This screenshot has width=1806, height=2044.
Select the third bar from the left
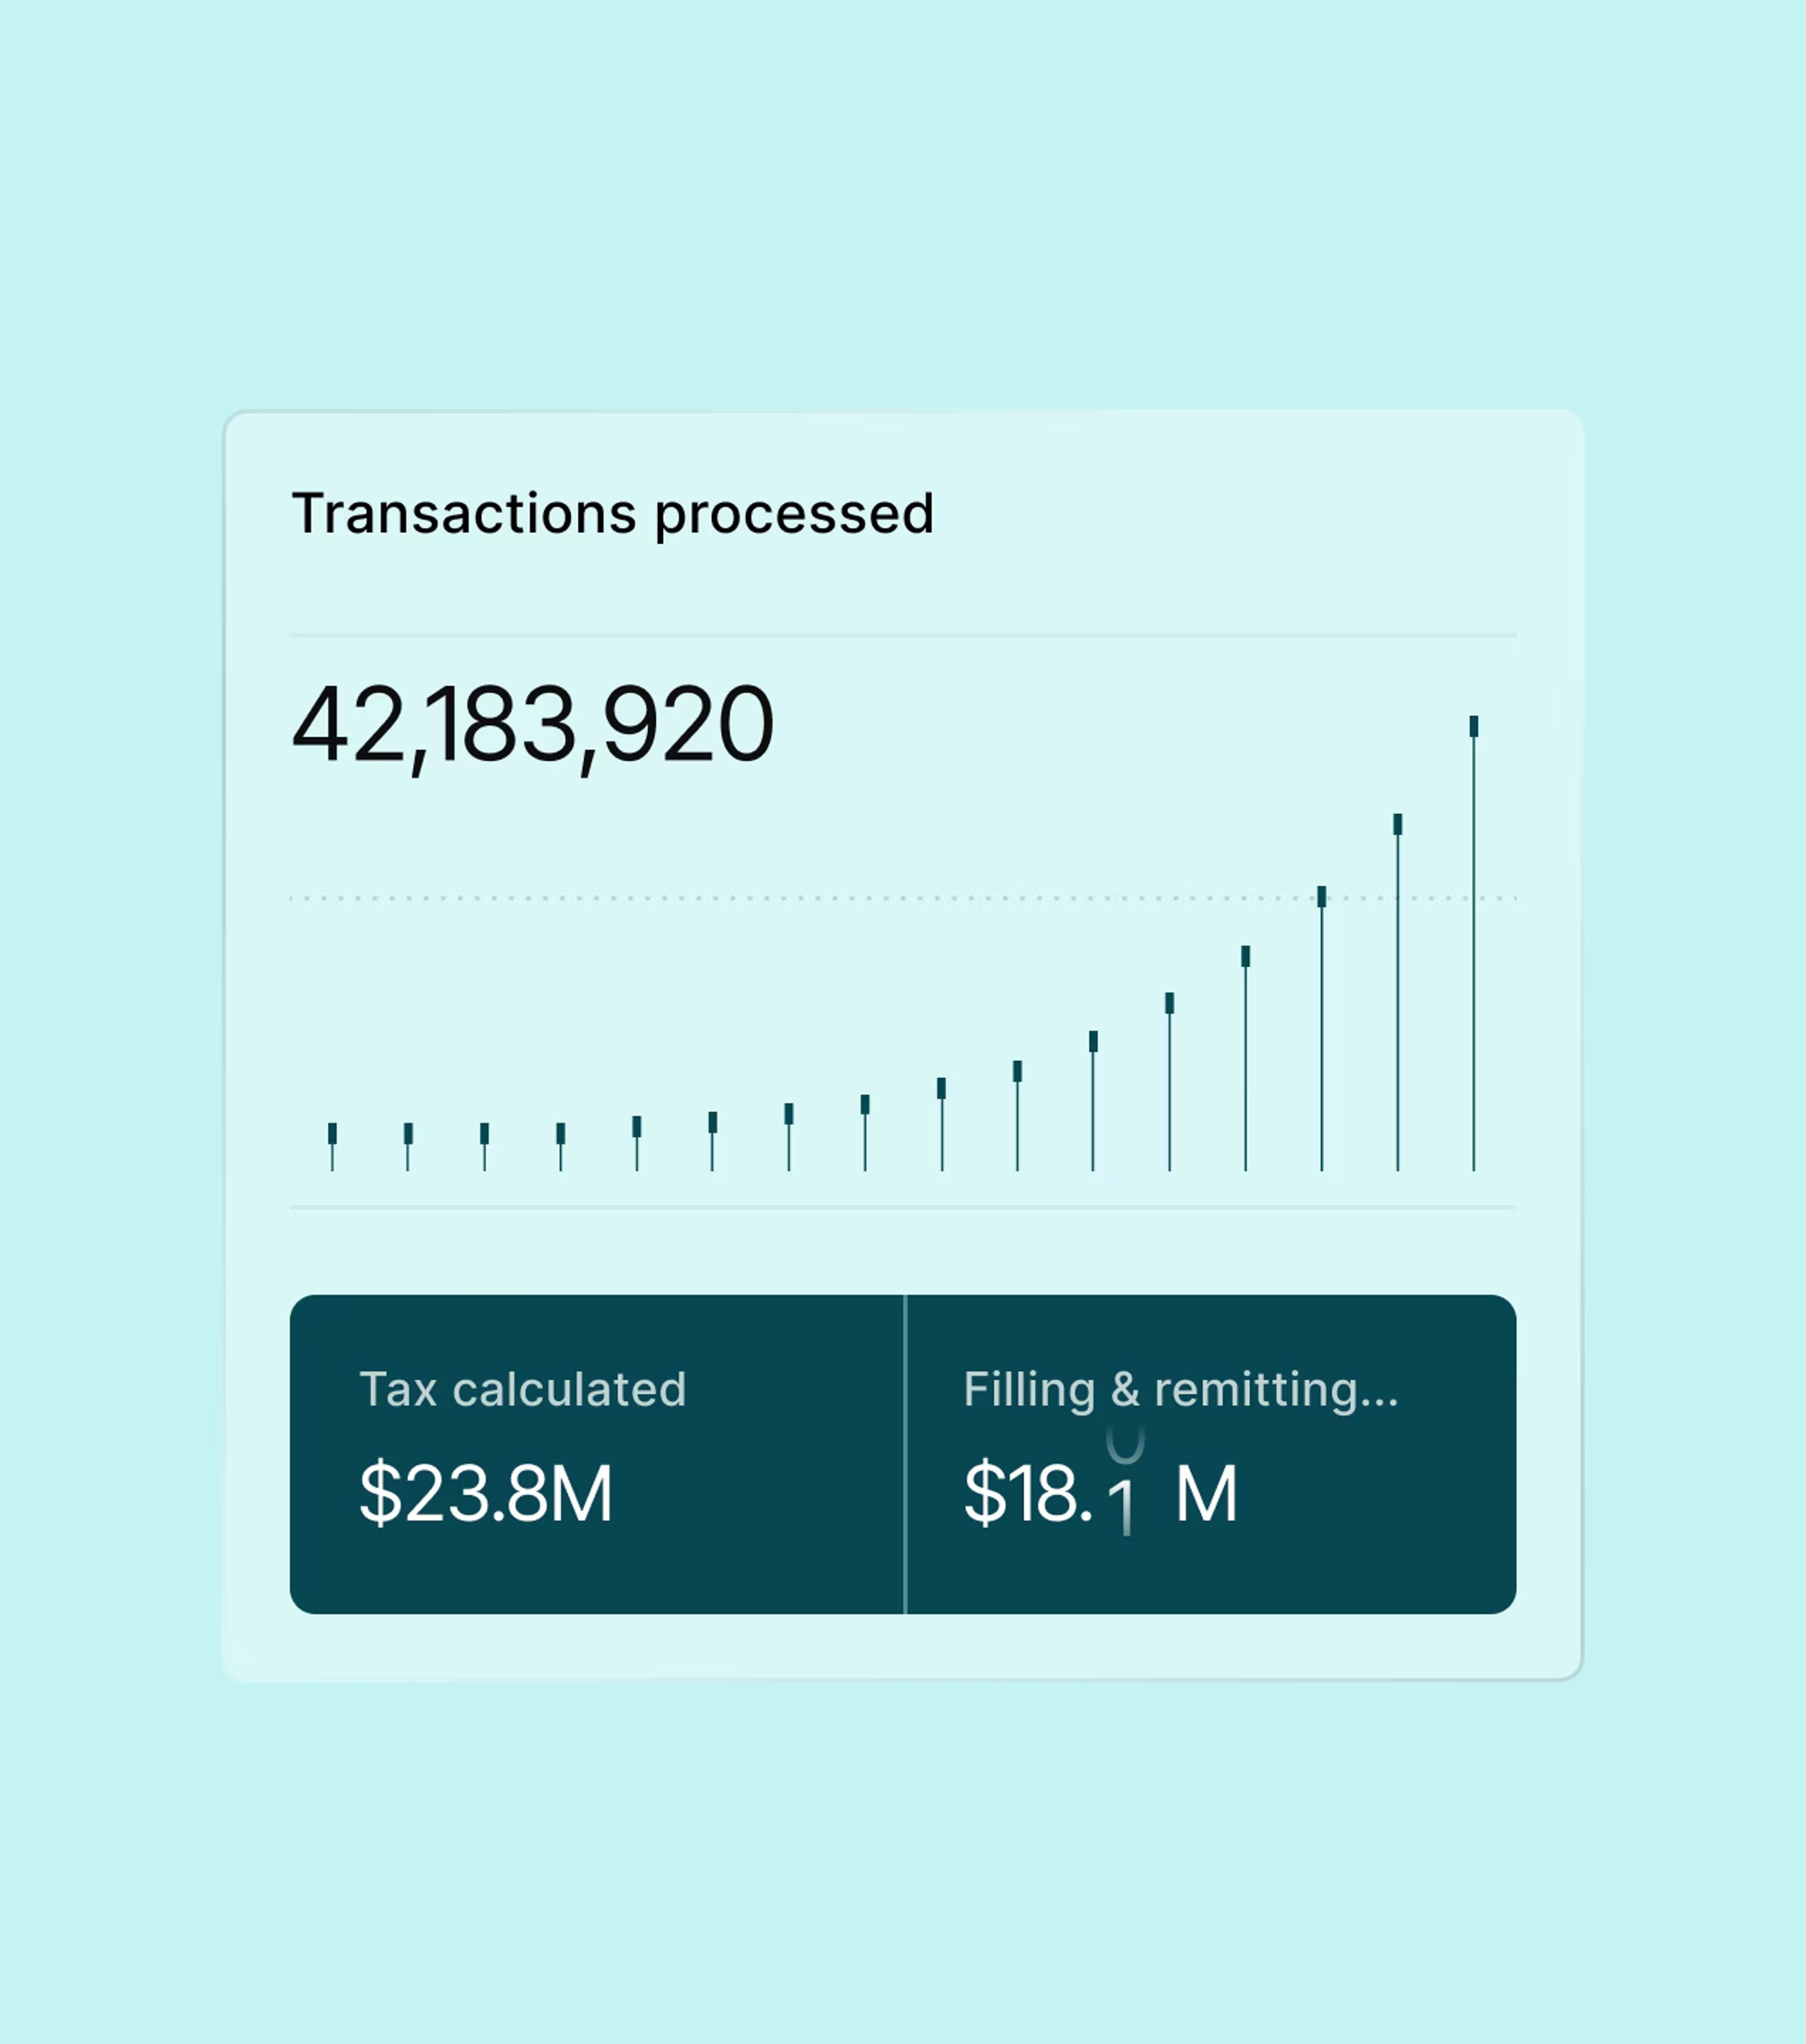[x=484, y=1147]
